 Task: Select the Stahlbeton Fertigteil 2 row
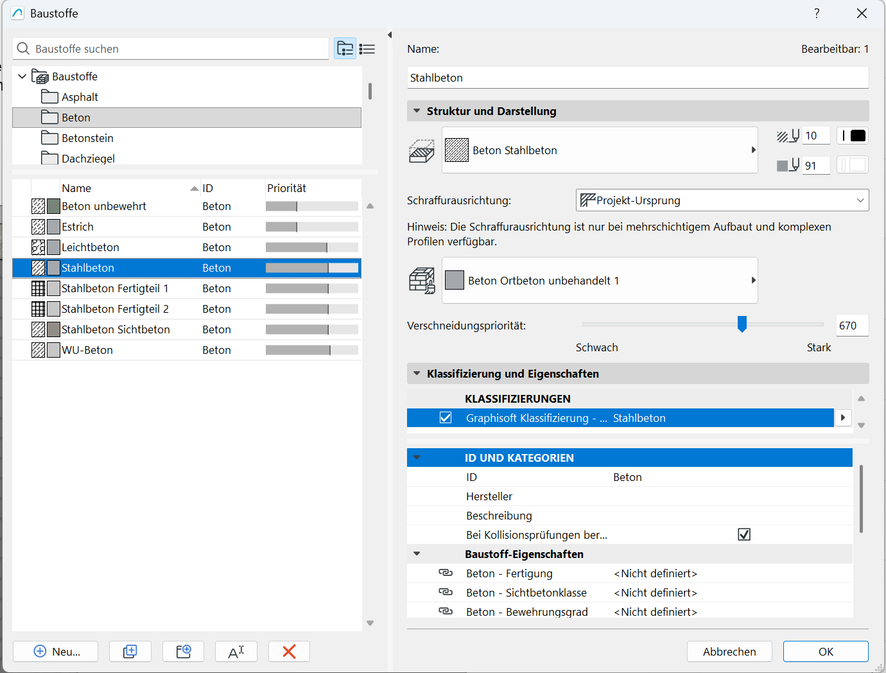click(186, 309)
